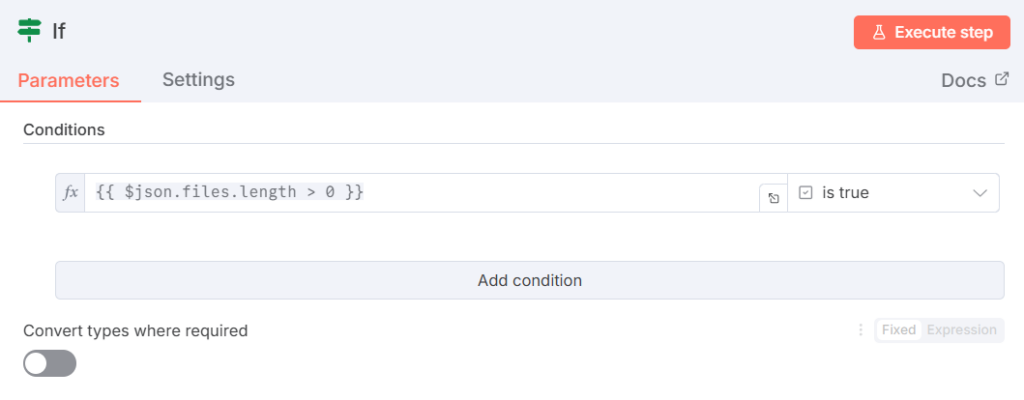1024x400 pixels.
Task: Click the fx expression icon
Action: [70, 193]
